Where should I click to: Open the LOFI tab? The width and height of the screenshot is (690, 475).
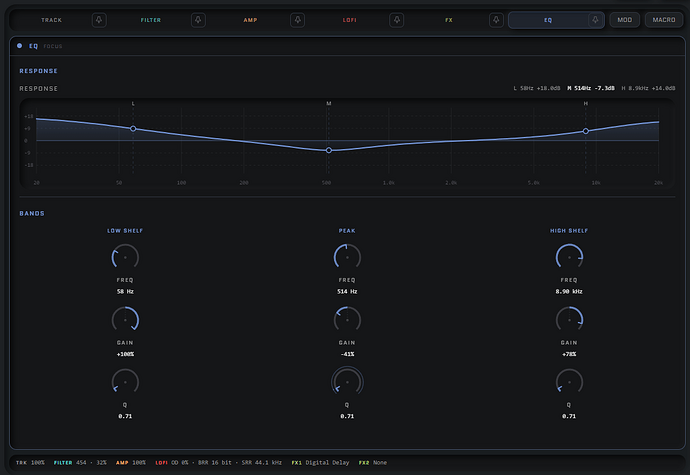[349, 20]
